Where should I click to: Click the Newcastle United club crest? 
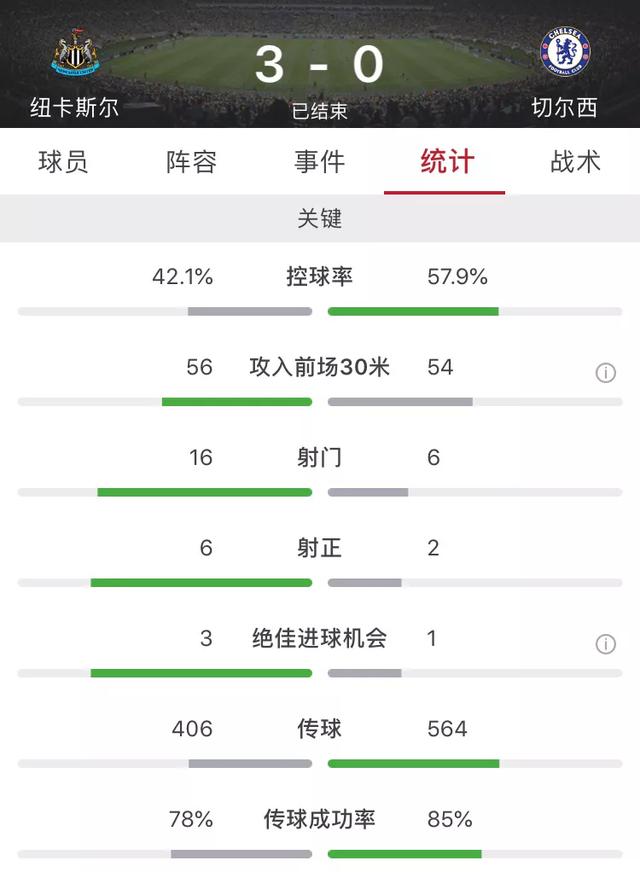pyautogui.click(x=75, y=54)
